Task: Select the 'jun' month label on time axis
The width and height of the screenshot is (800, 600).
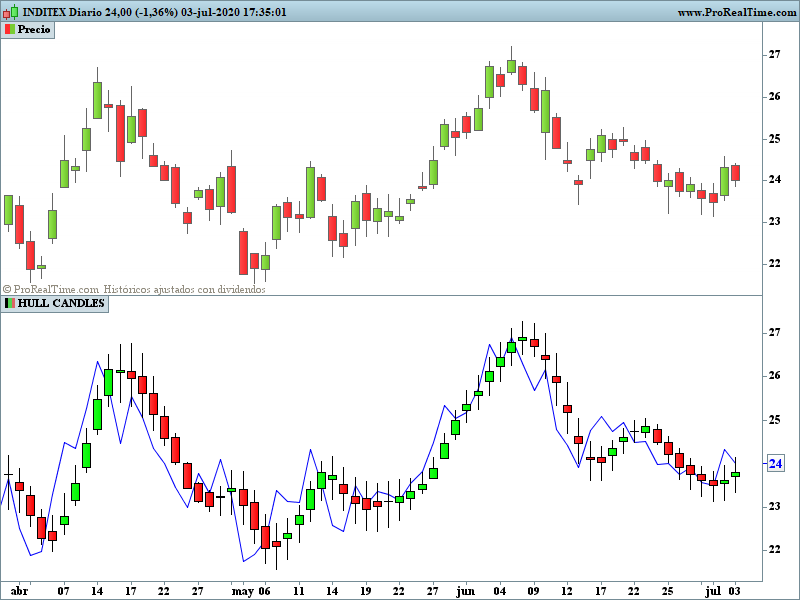Action: click(x=465, y=591)
